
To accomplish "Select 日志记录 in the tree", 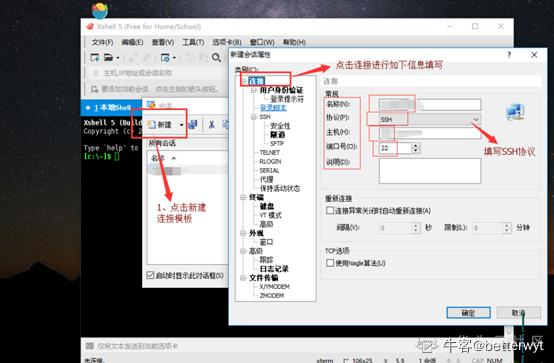I will (274, 269).
